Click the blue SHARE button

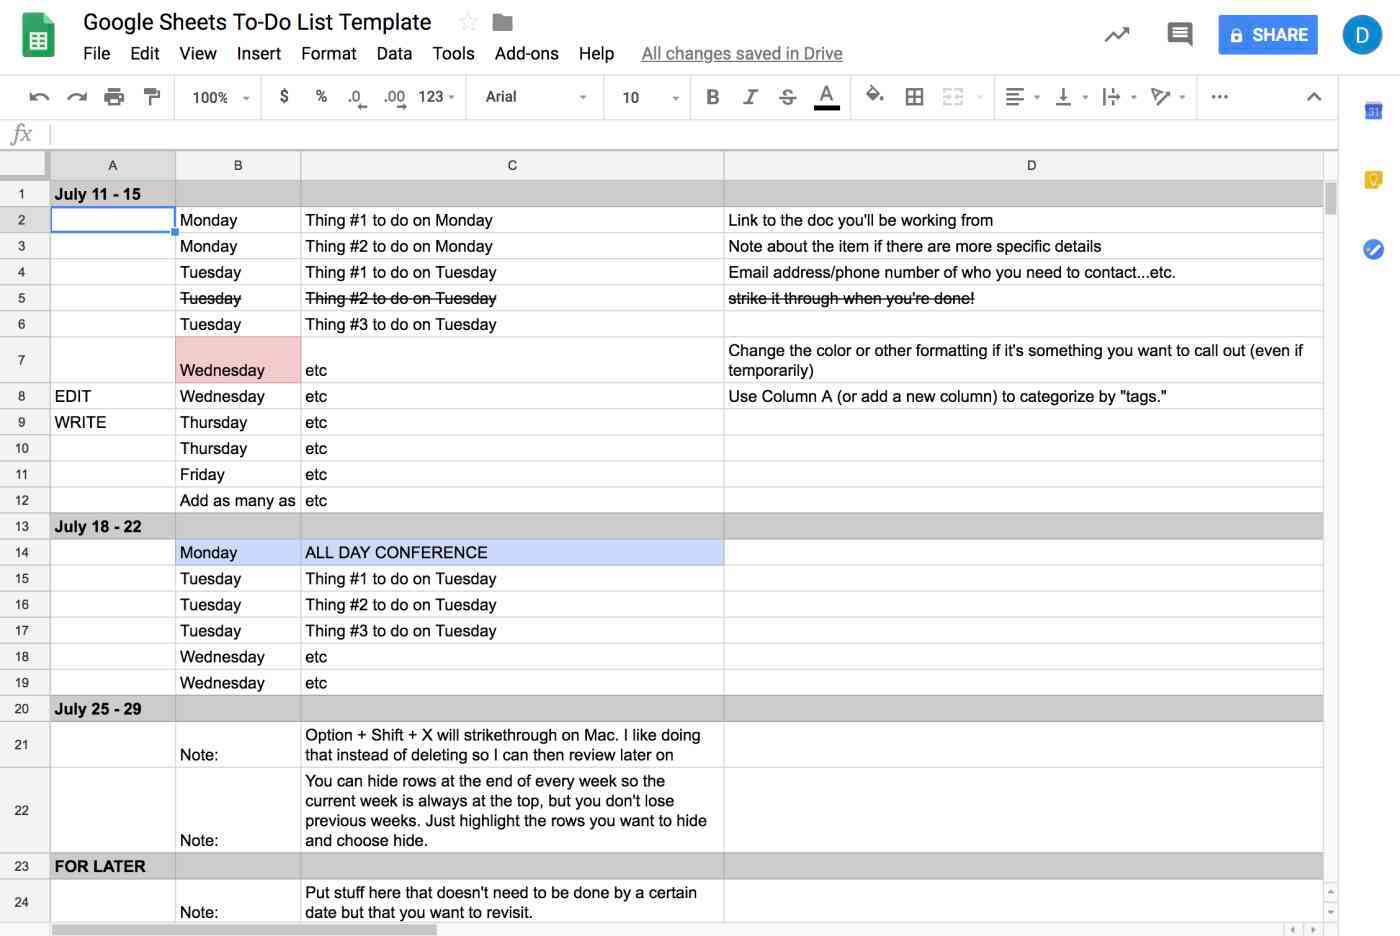[x=1267, y=35]
